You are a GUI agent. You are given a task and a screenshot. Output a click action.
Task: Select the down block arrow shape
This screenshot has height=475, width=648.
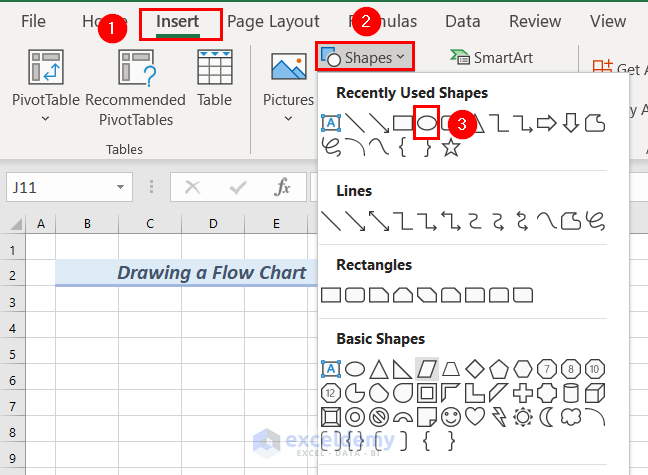571,123
